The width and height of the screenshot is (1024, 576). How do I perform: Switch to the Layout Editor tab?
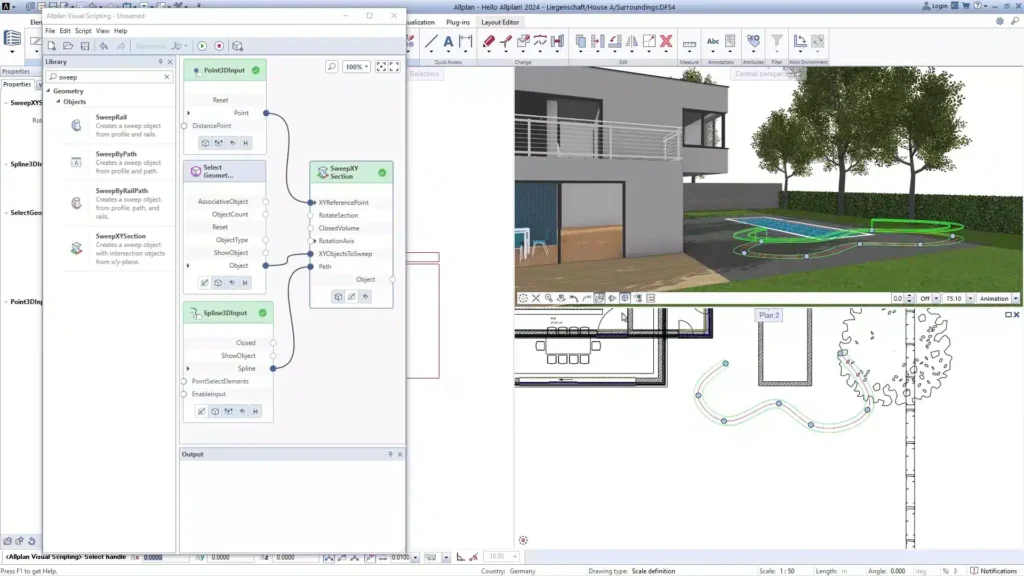[x=501, y=20]
